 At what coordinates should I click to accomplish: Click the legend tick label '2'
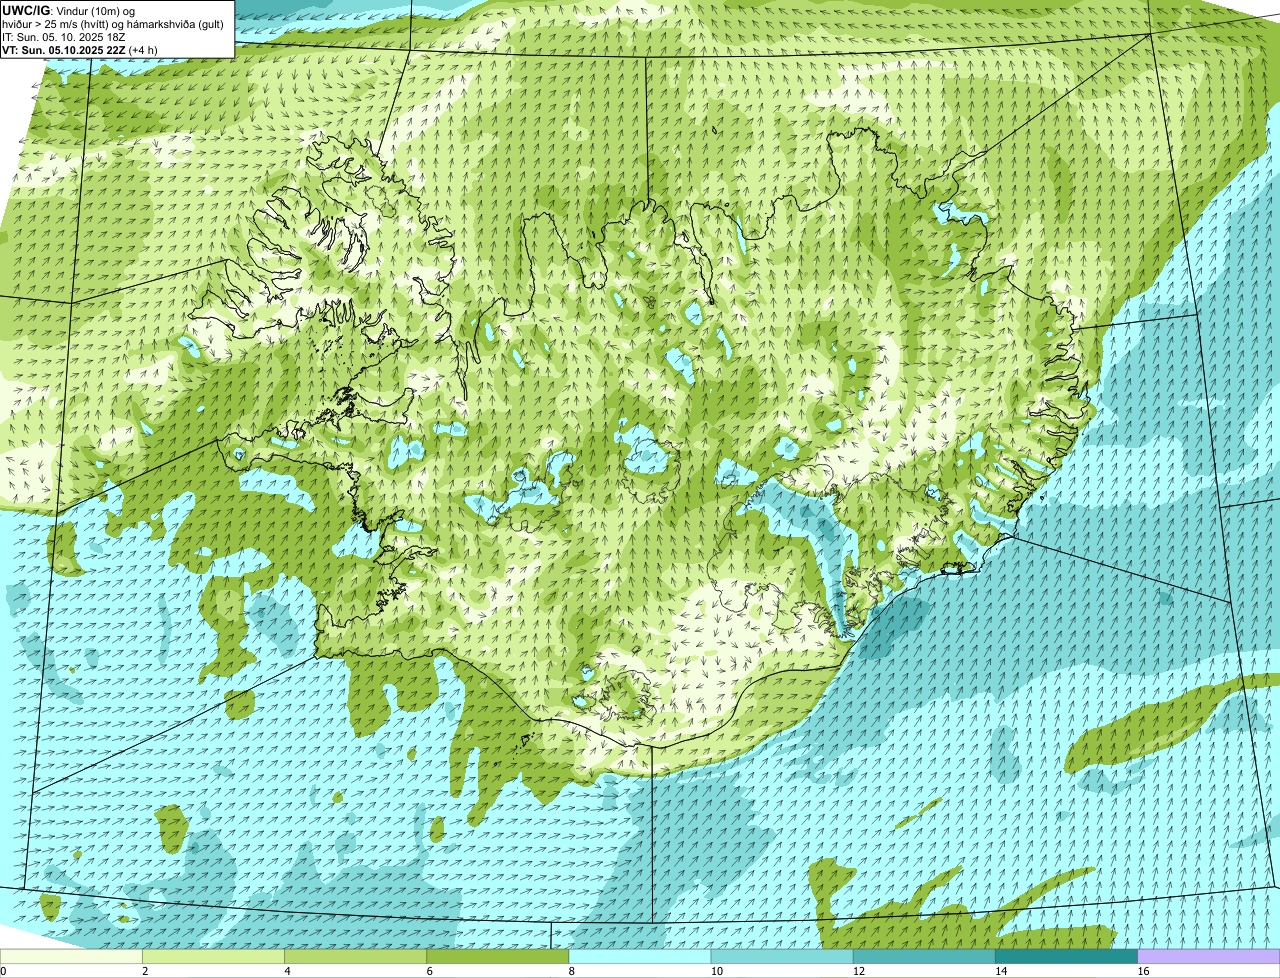[x=145, y=971]
